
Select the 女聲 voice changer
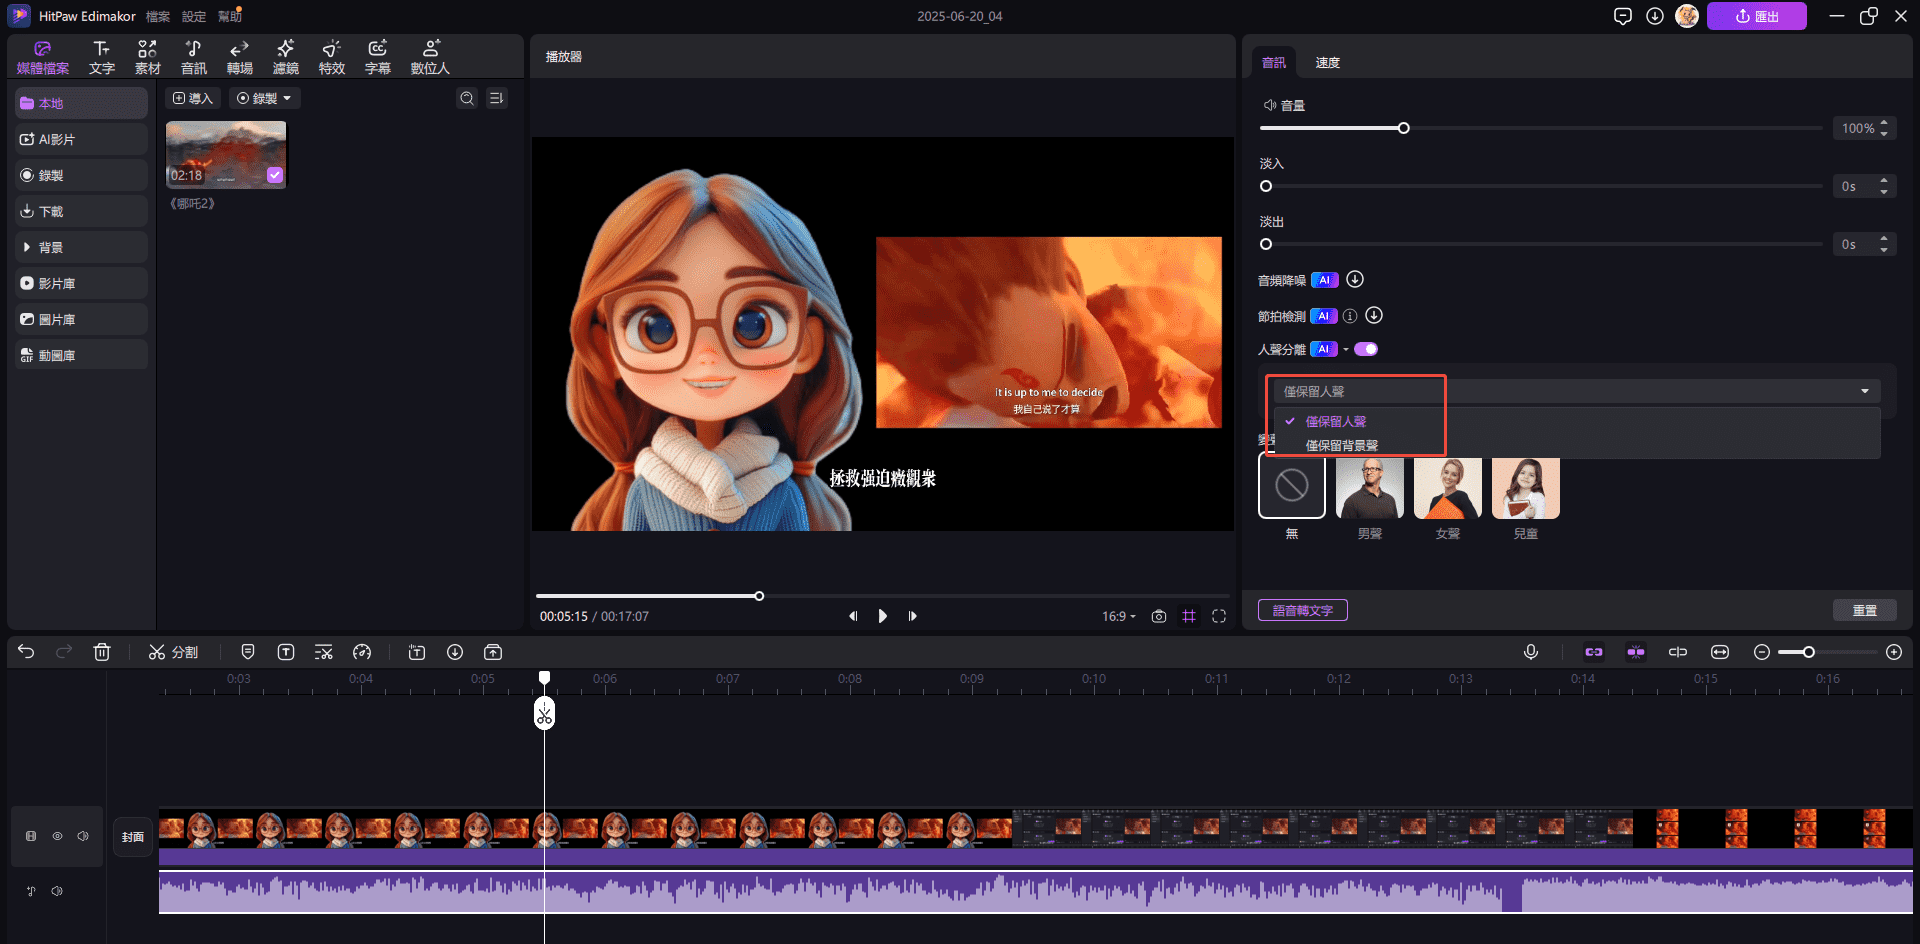(1448, 488)
